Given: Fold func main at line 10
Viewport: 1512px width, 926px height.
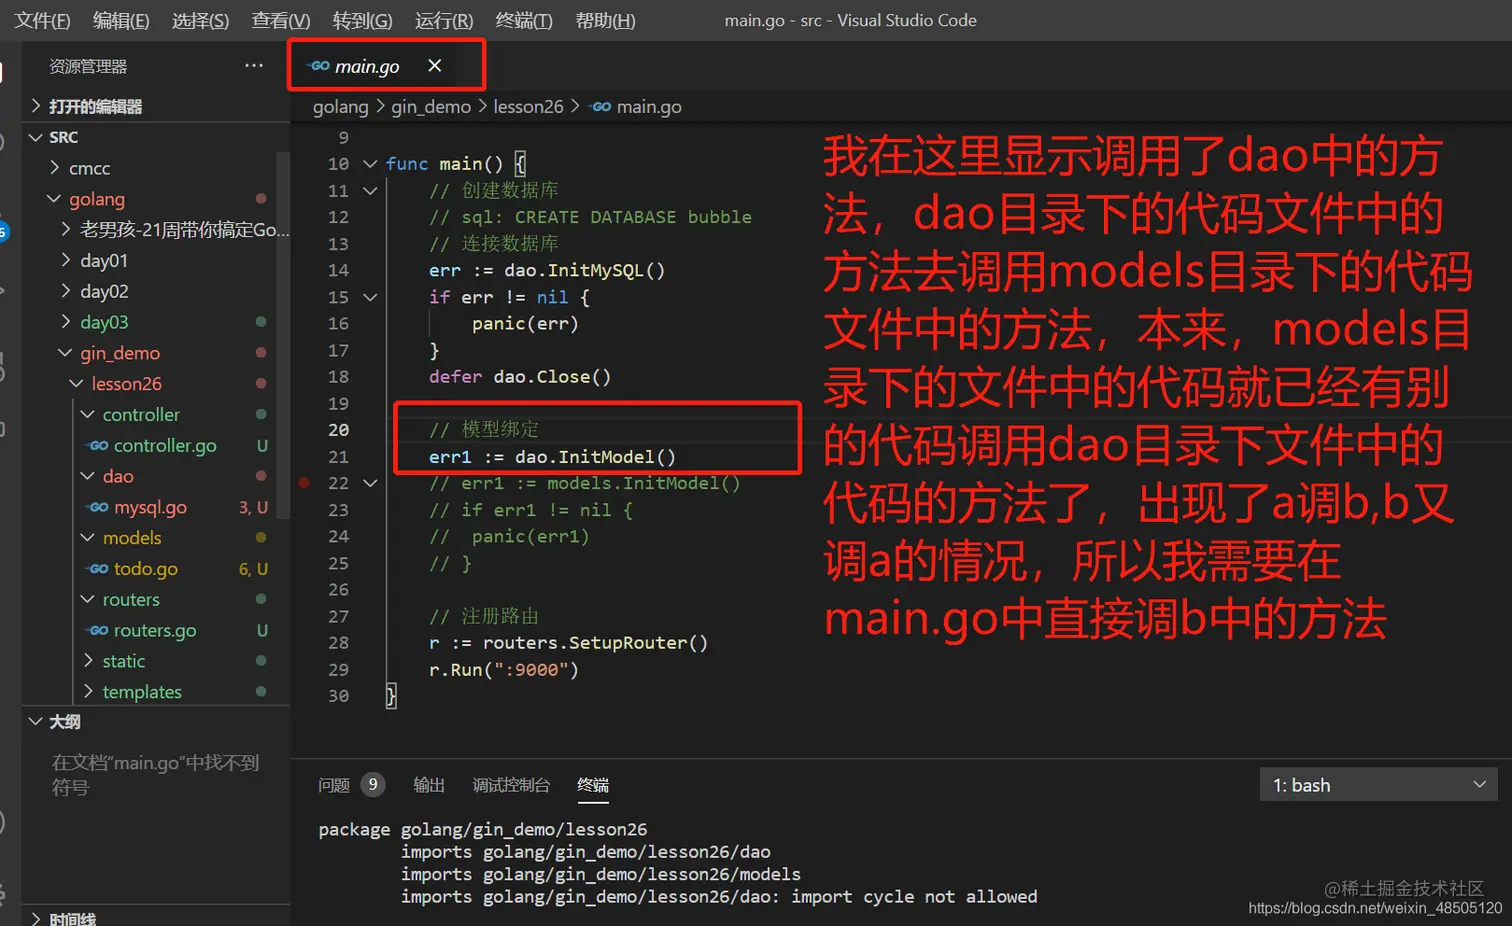Looking at the screenshot, I should (370, 164).
